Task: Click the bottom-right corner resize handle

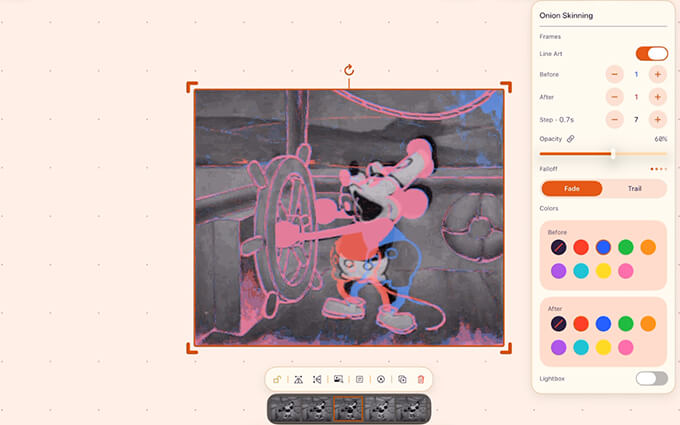Action: [x=506, y=348]
